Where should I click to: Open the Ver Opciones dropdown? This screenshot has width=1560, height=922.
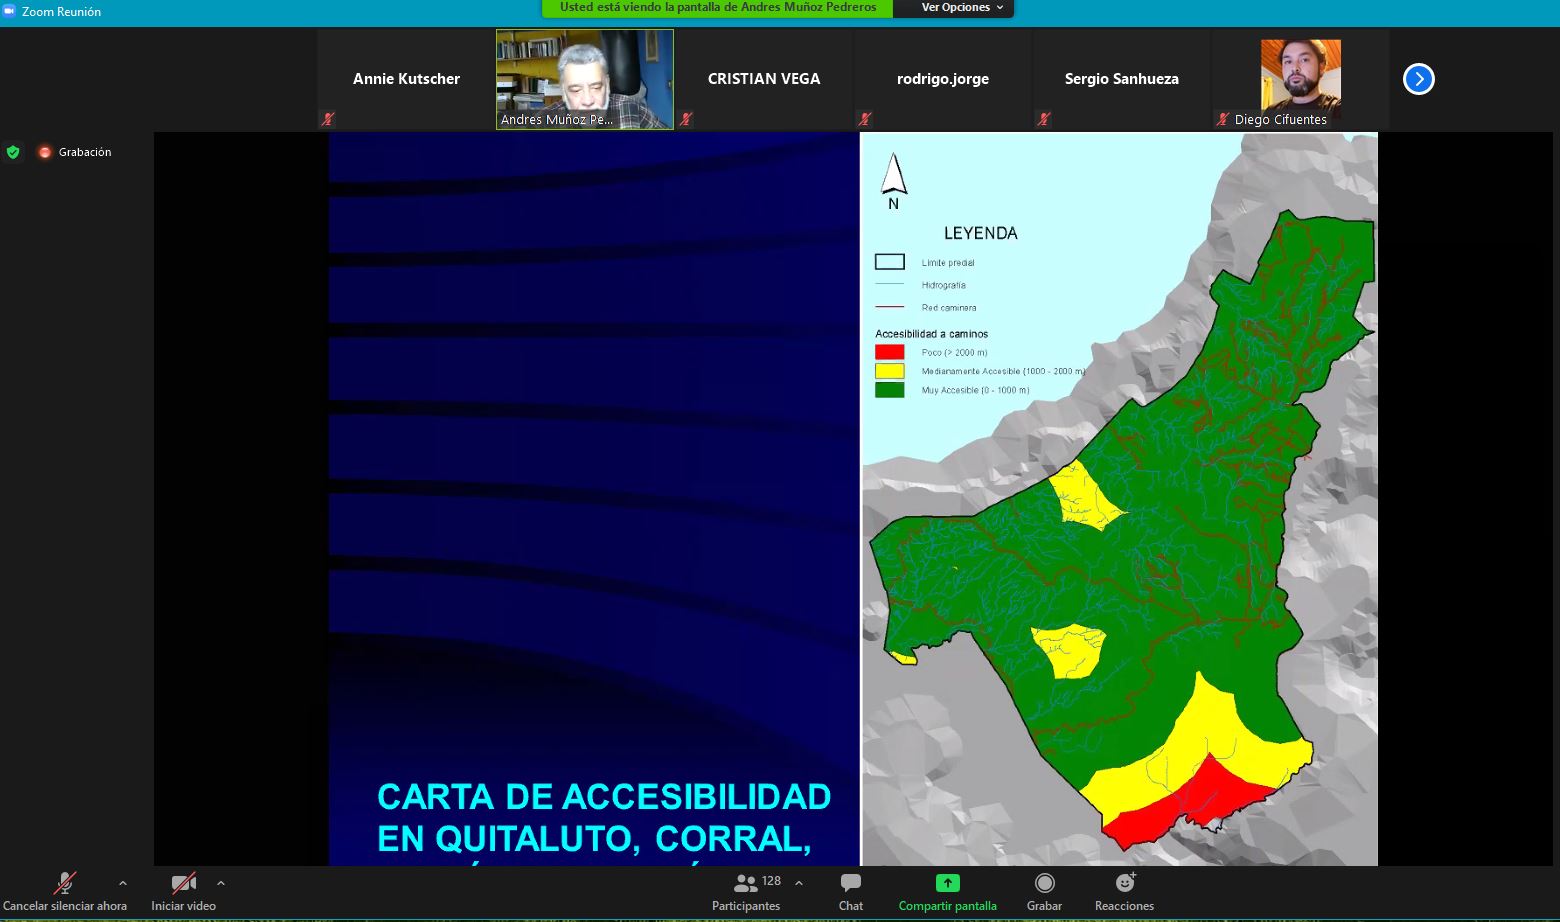coord(961,8)
